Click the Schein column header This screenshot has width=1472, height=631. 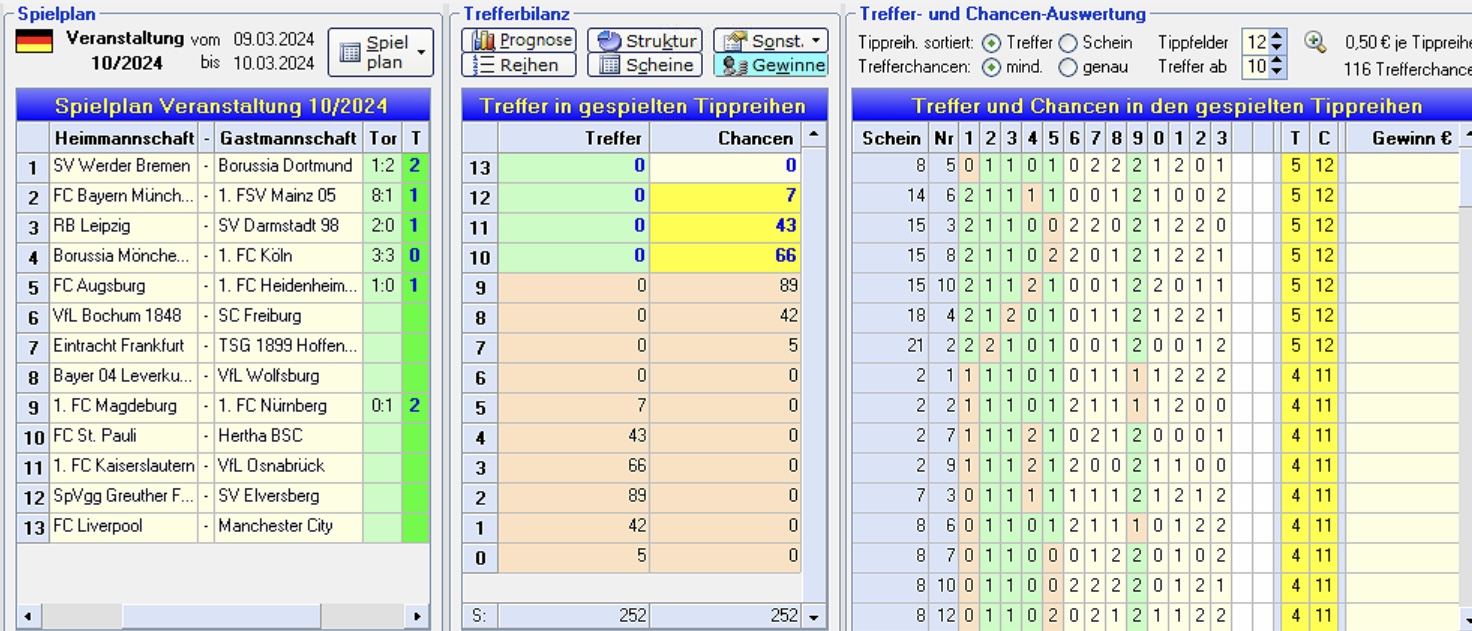click(890, 138)
